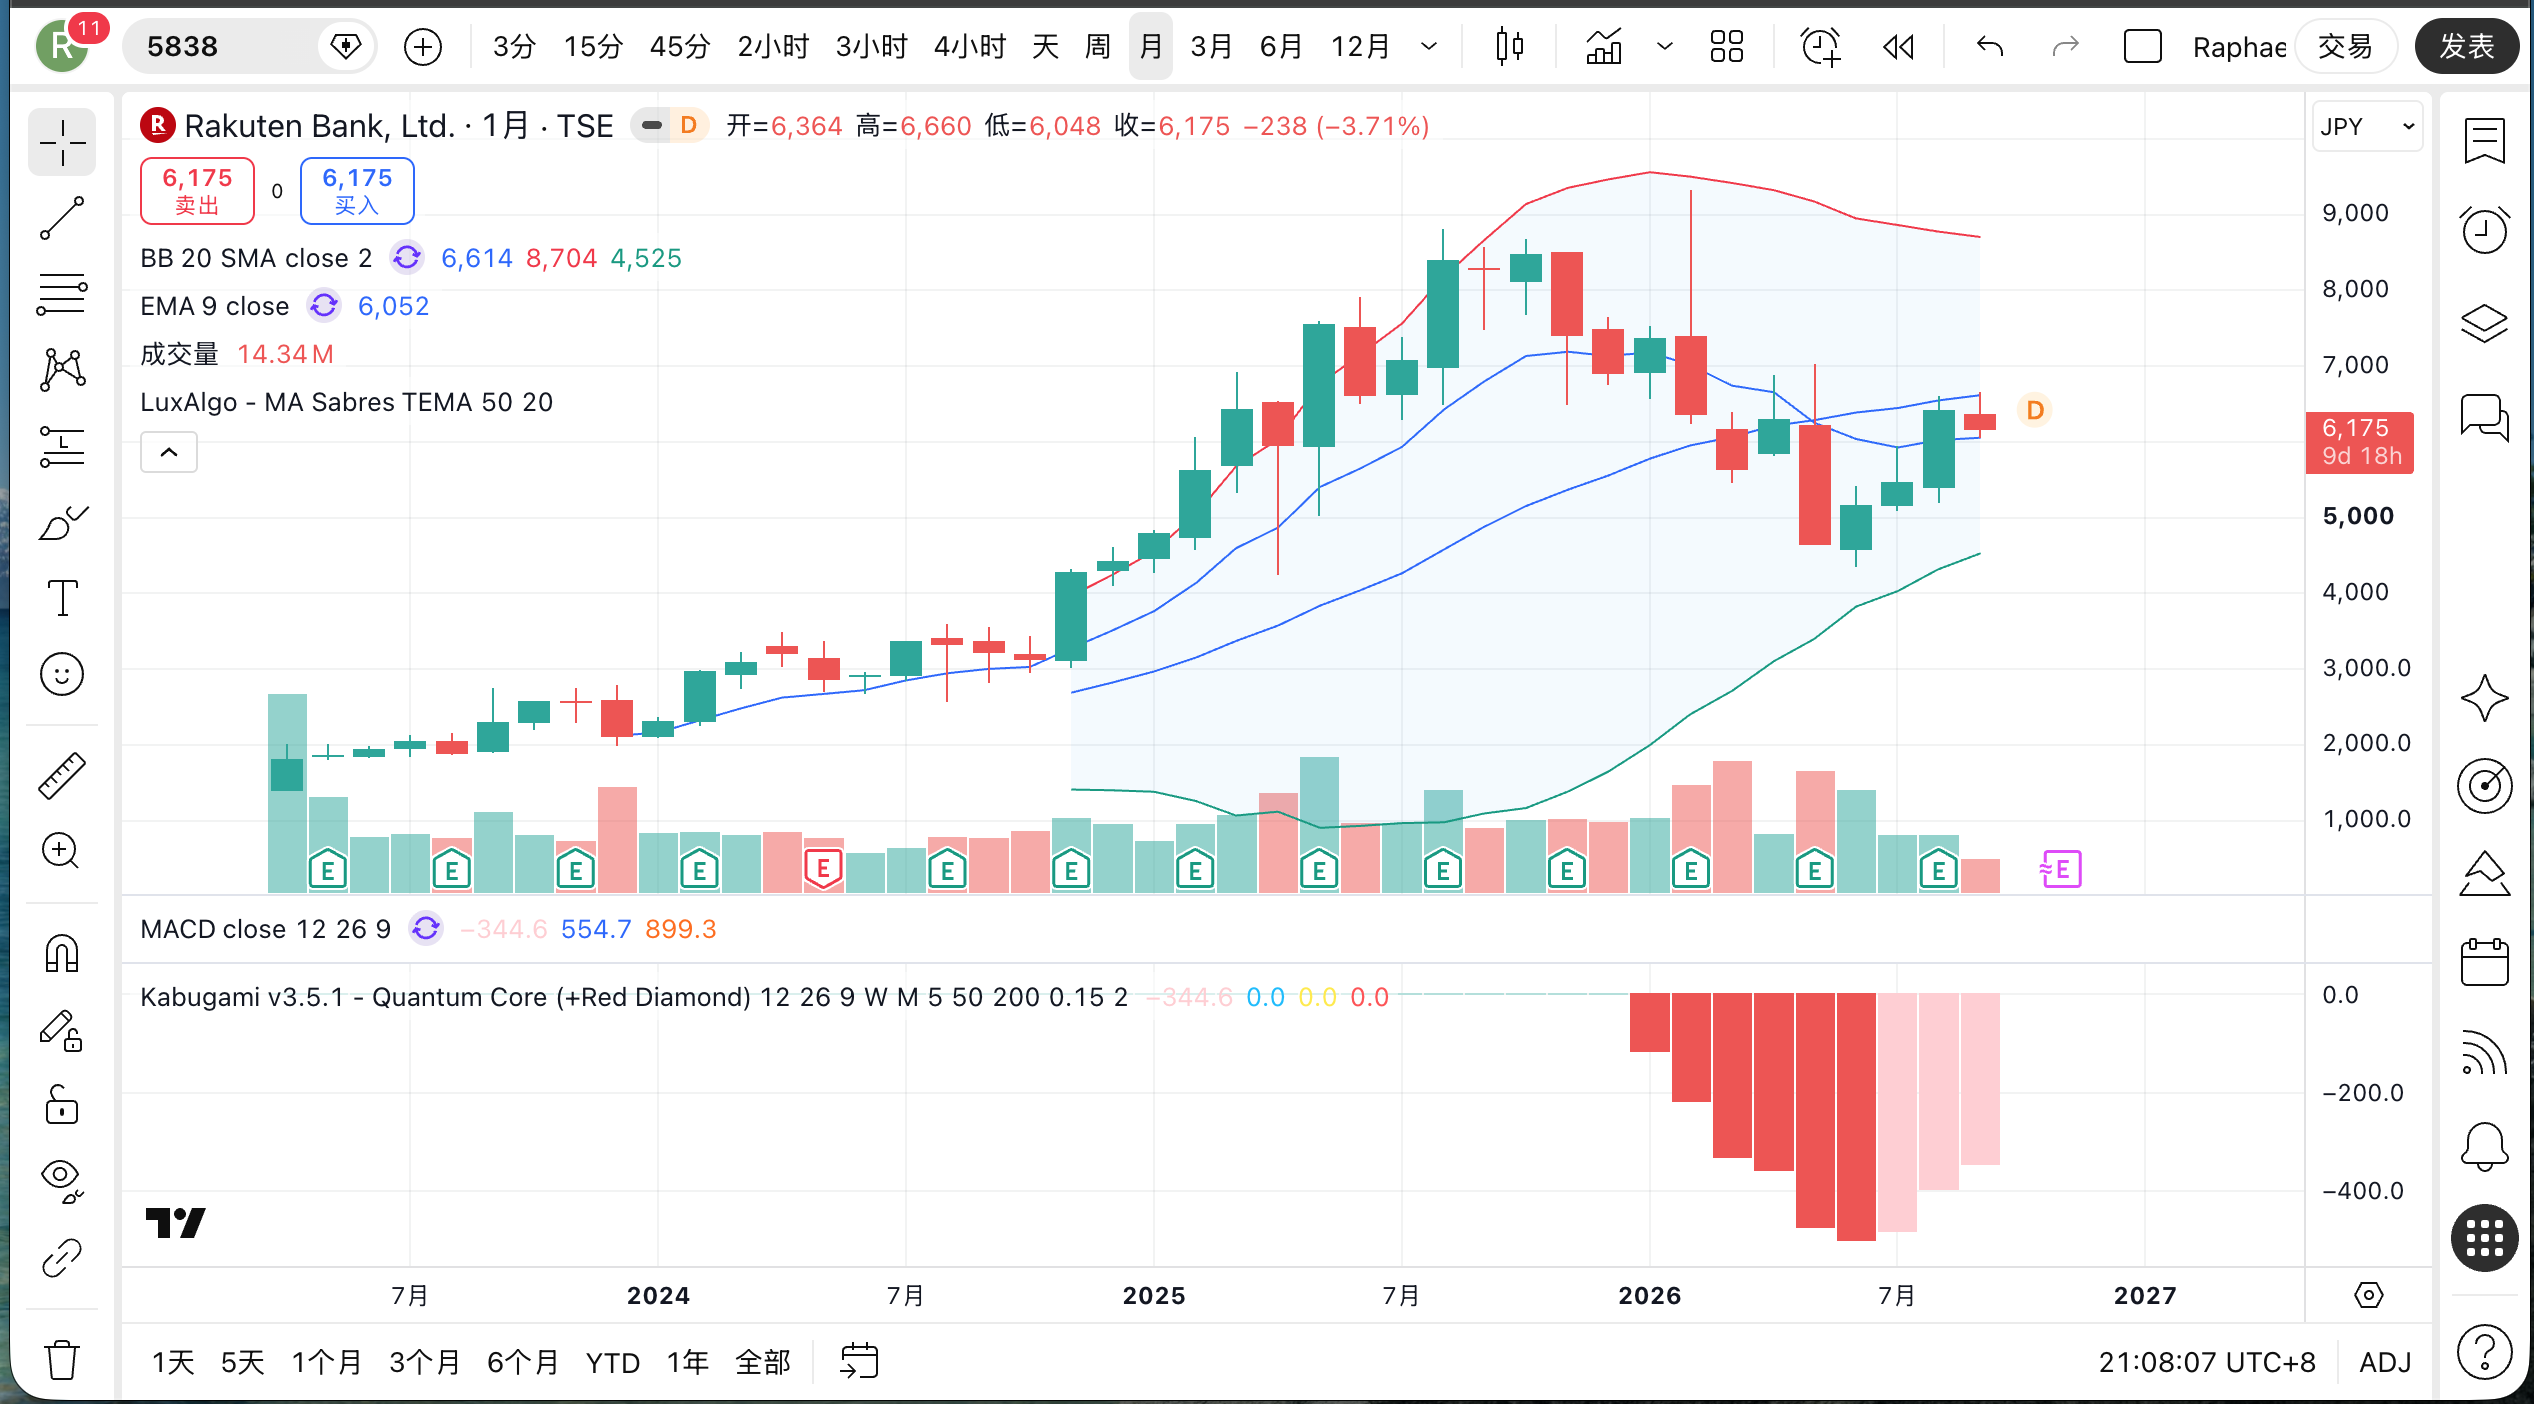Add a symbol to compare
The image size is (2534, 1404).
click(423, 46)
